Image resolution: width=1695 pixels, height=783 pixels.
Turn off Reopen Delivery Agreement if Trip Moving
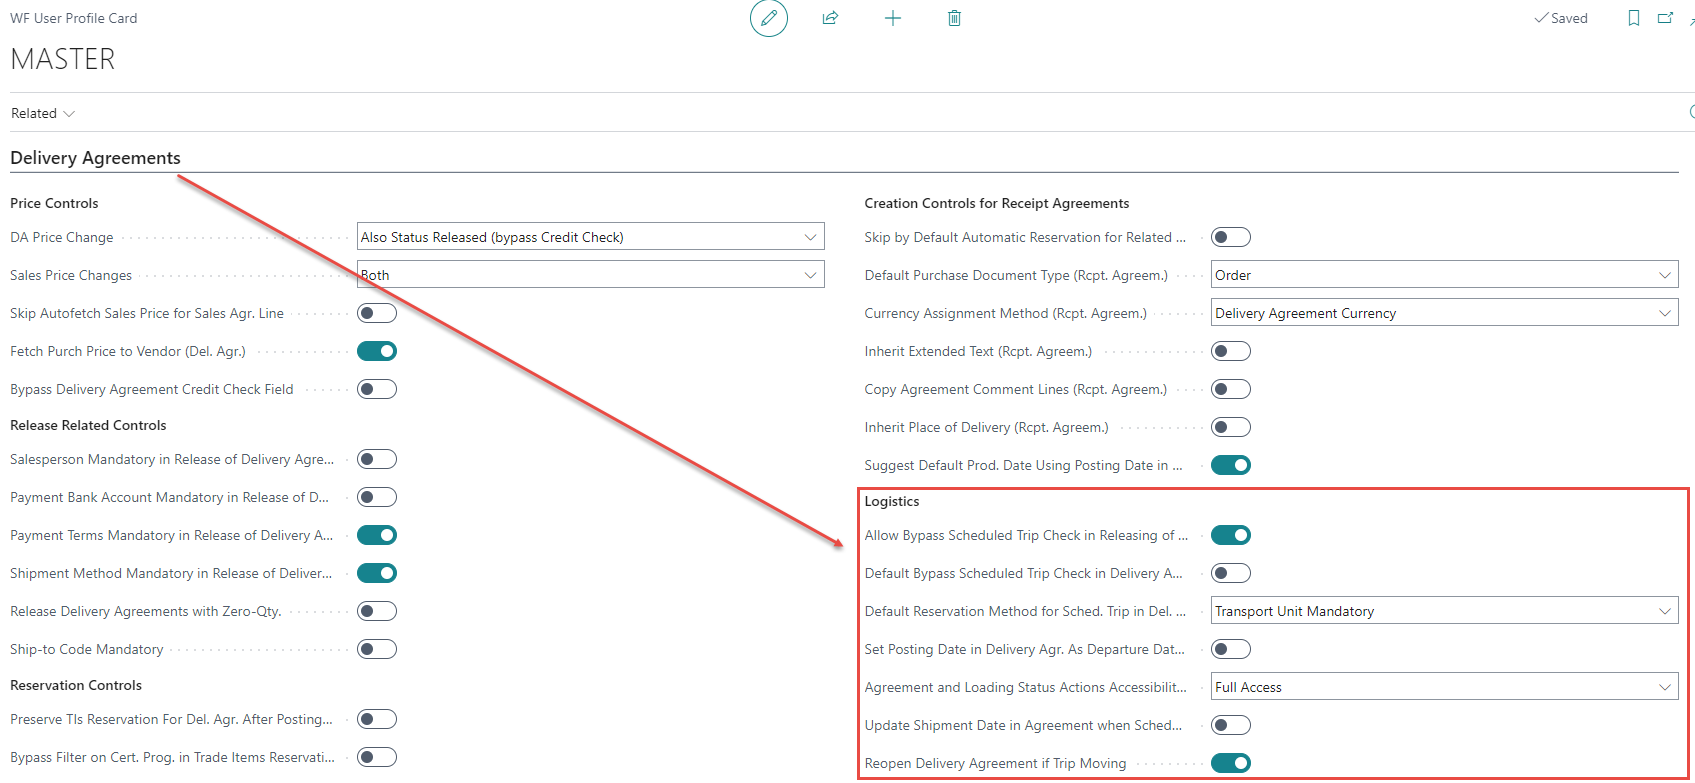coord(1230,763)
